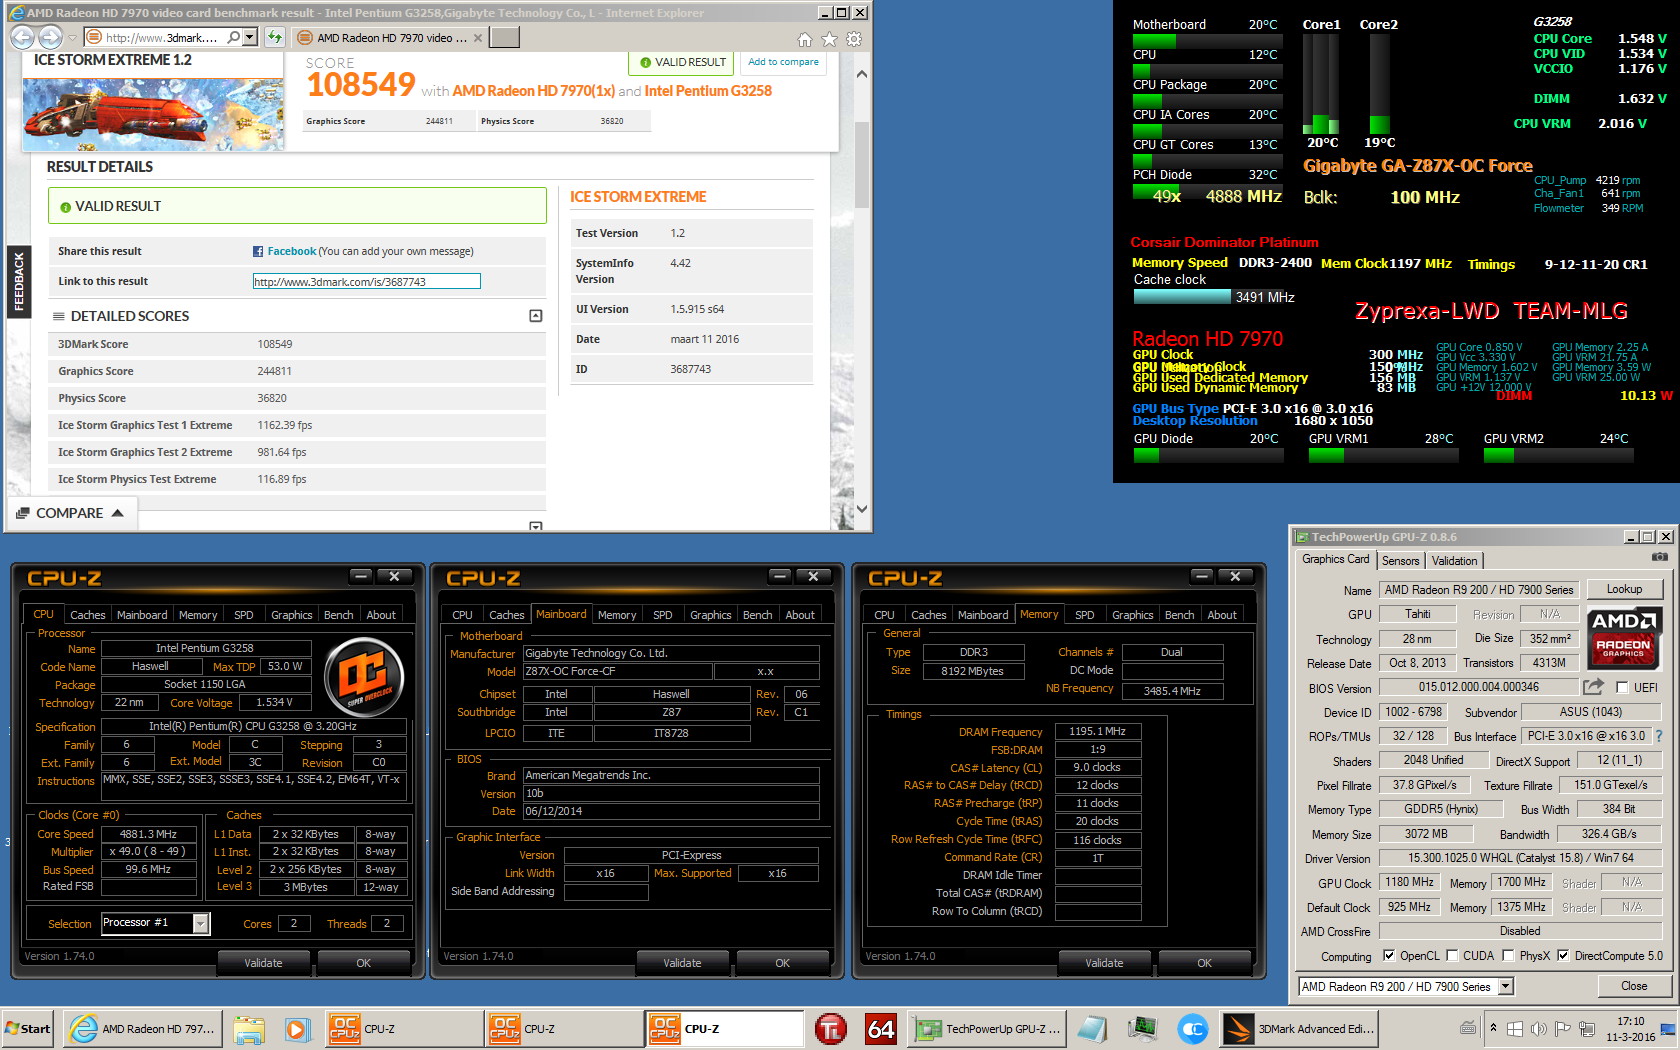This screenshot has height=1050, width=1680.
Task: Click the Internet Explorer refresh icon
Action: tap(275, 37)
